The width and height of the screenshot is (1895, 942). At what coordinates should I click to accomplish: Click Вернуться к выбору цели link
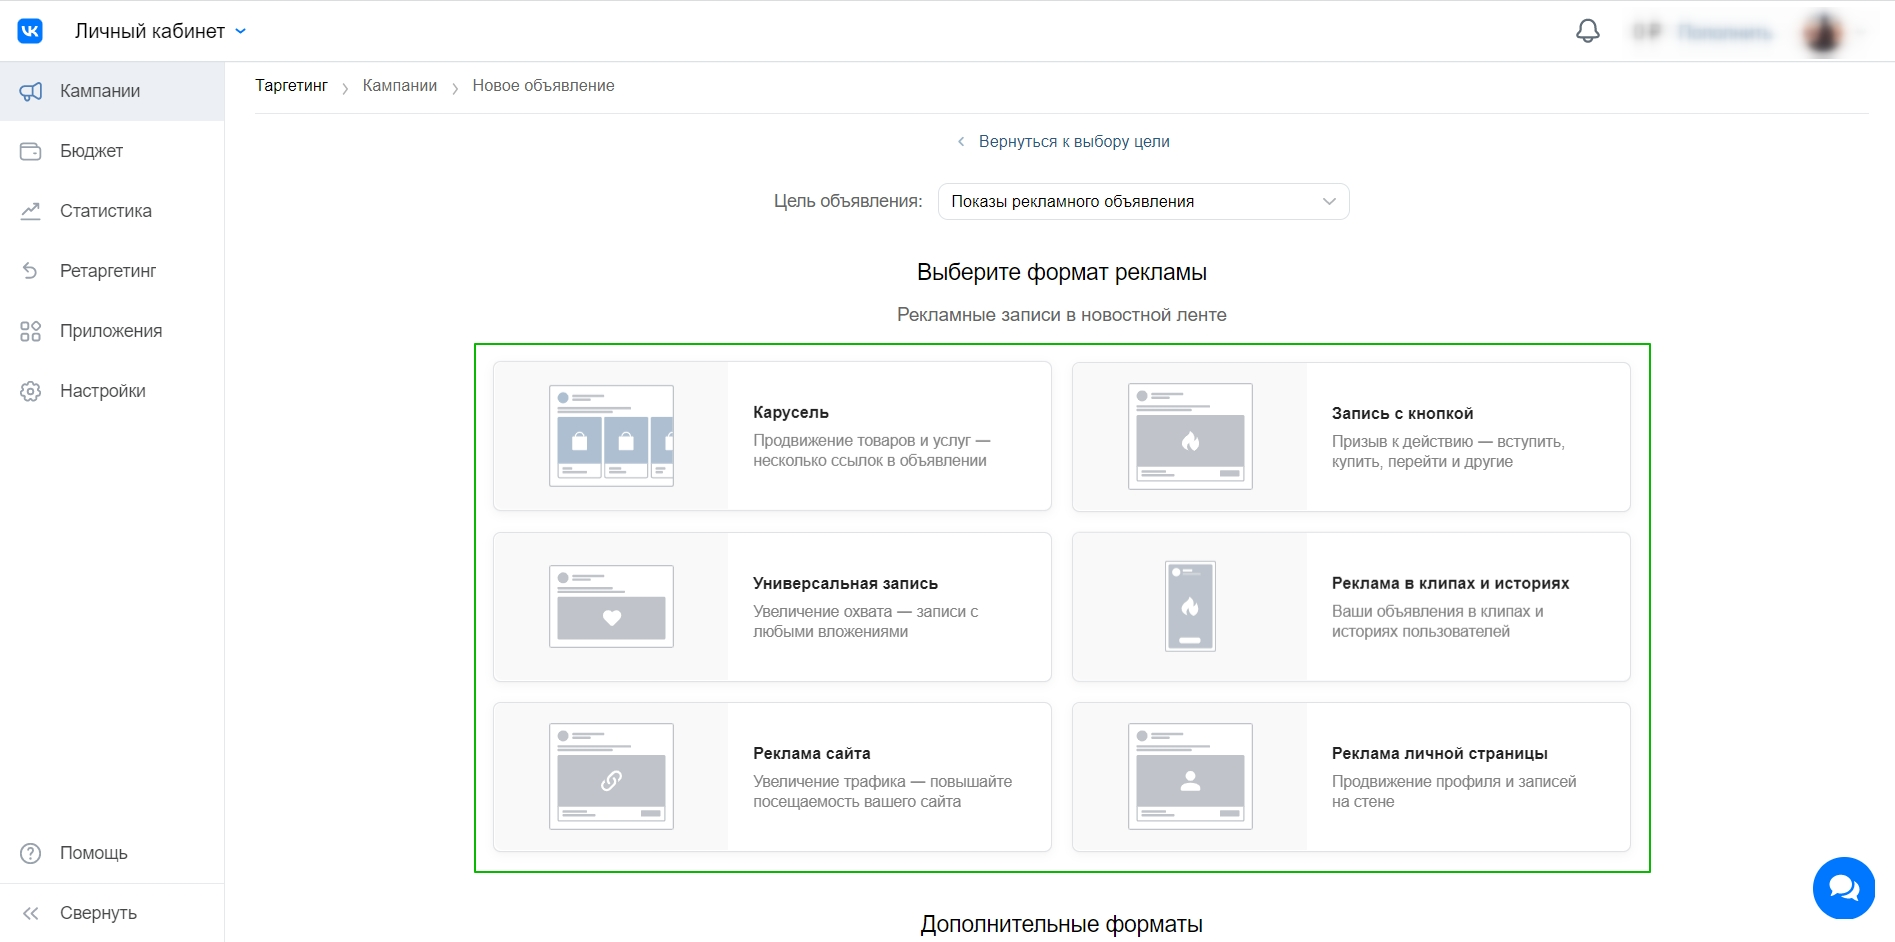coord(1074,142)
